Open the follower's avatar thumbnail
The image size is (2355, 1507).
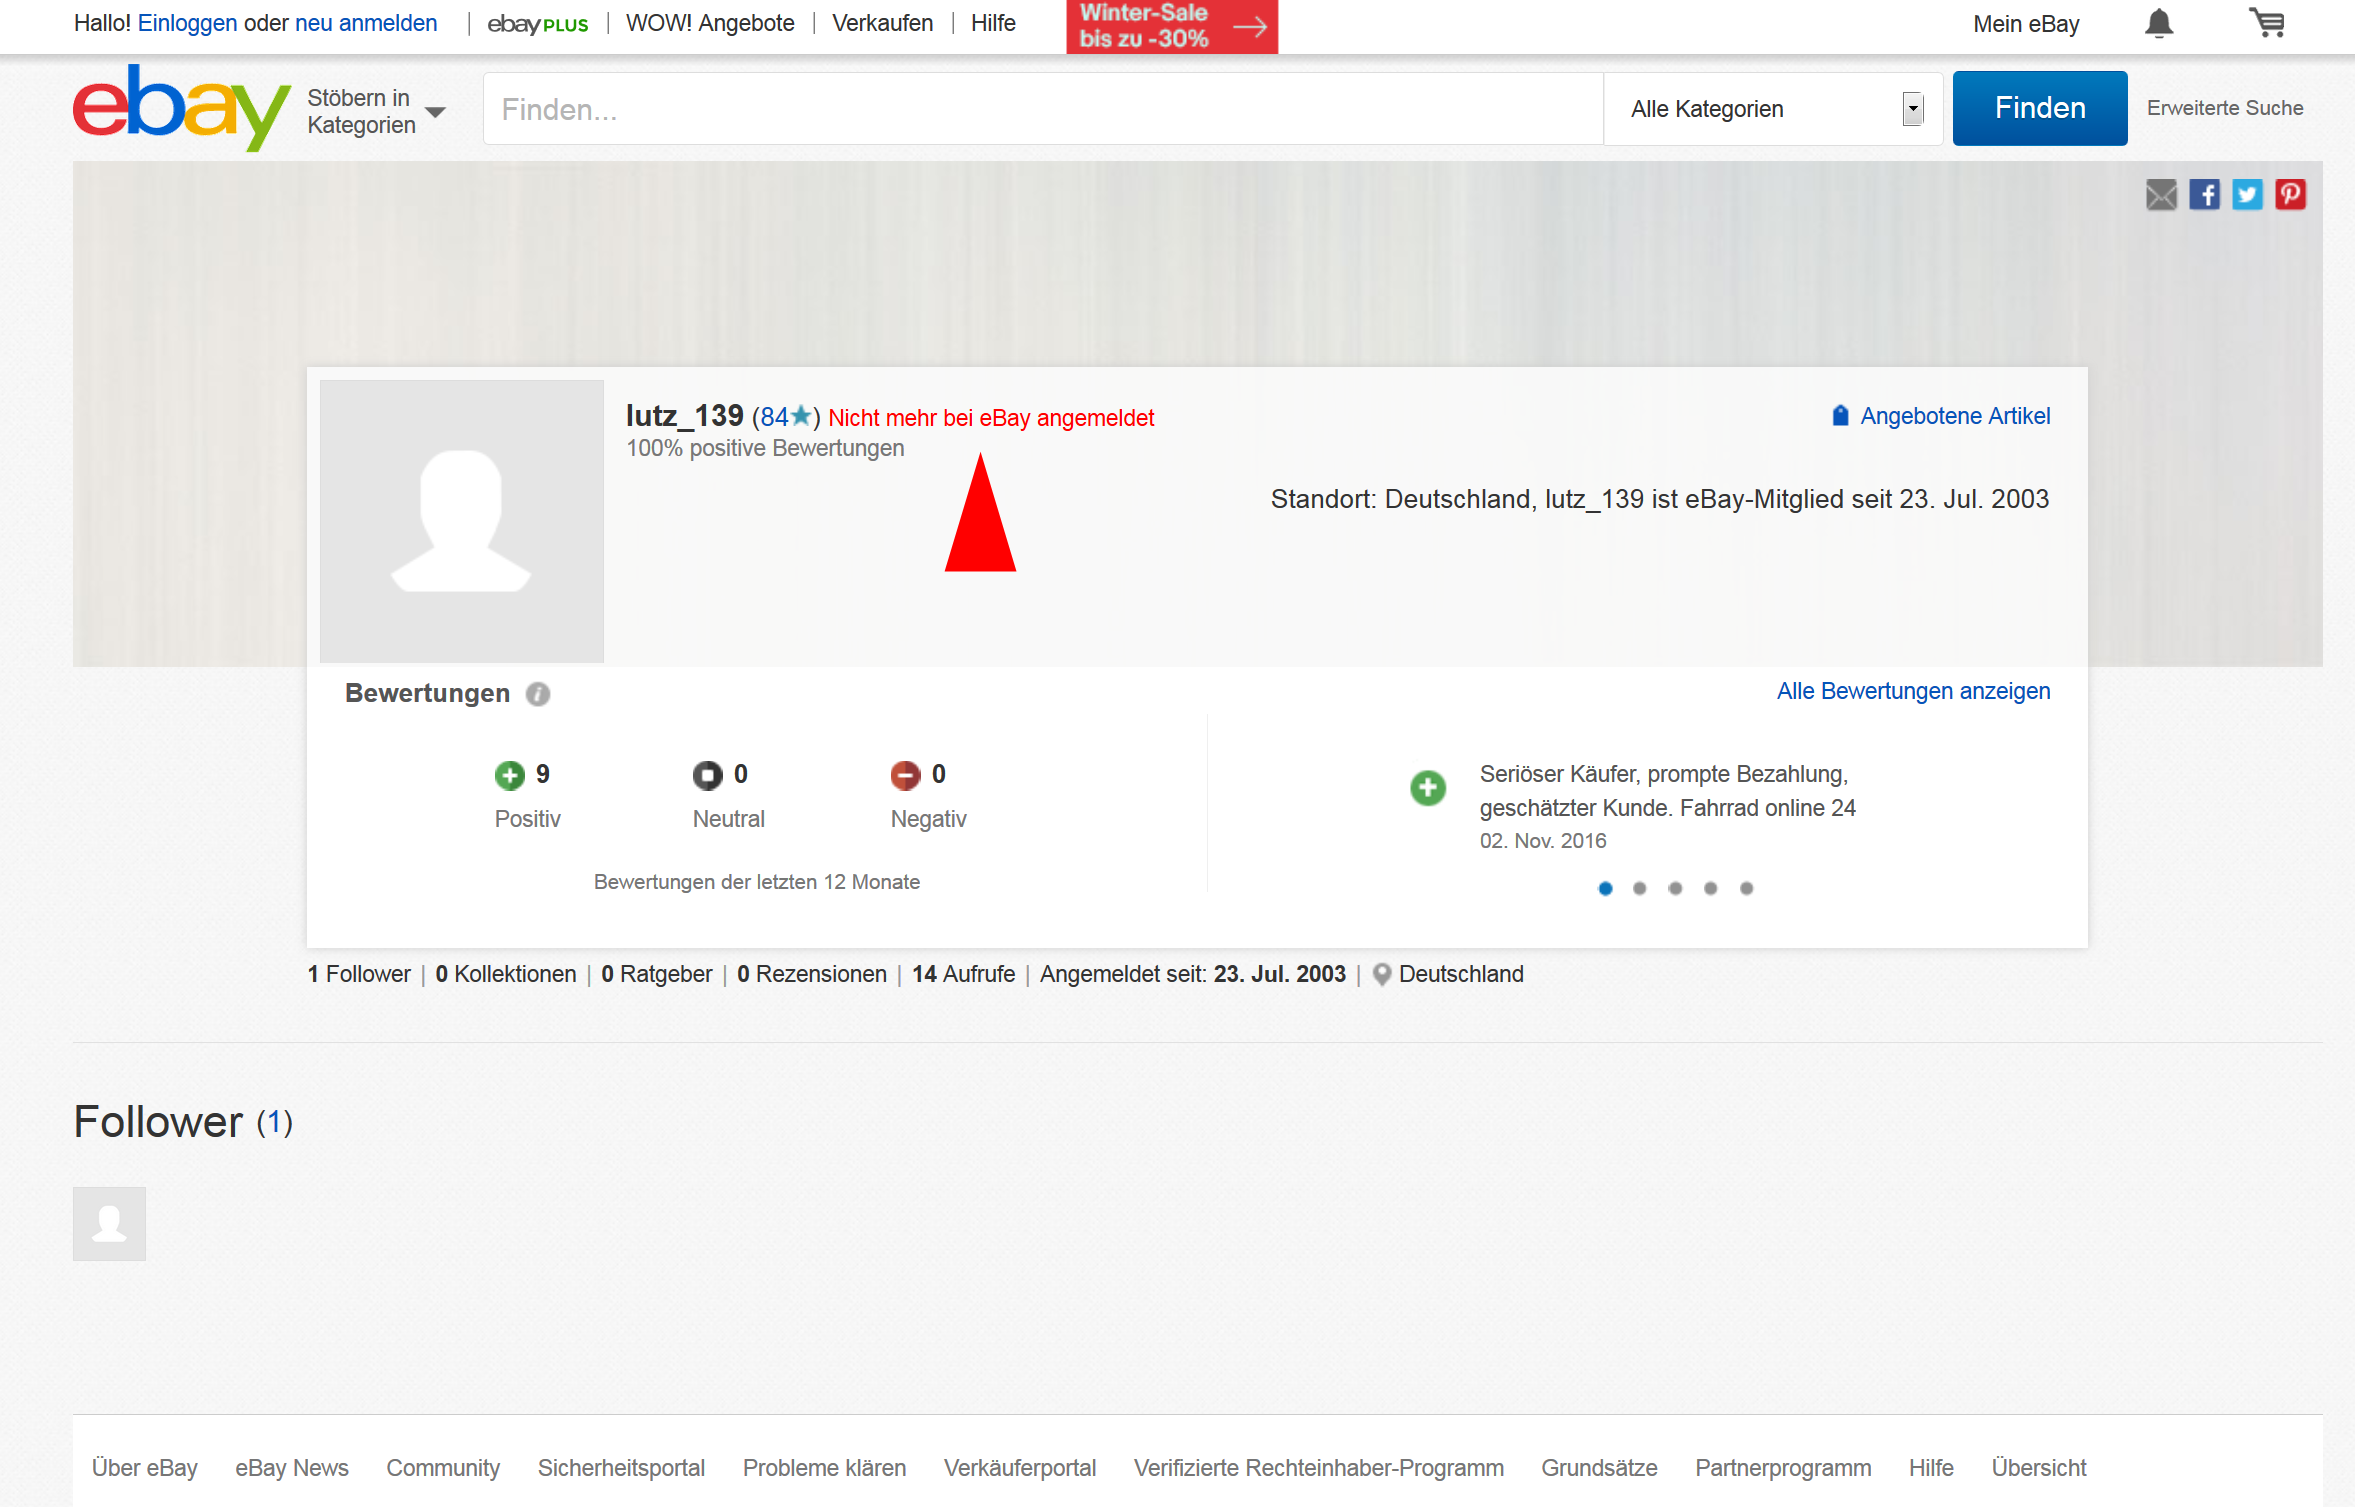pos(109,1224)
